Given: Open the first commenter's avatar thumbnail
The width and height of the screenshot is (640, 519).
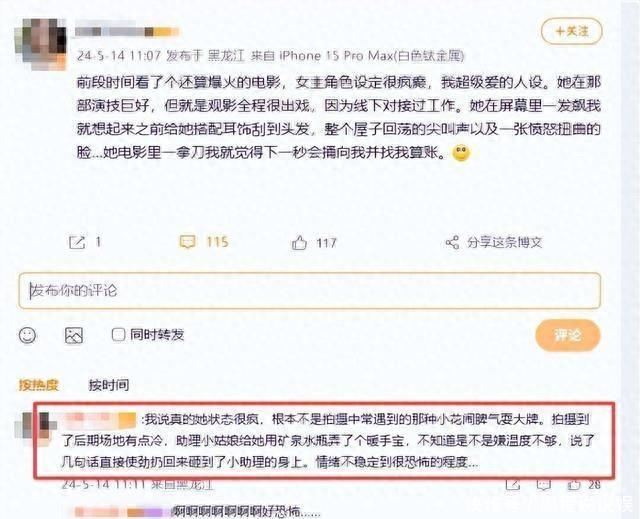Looking at the screenshot, I should tap(31, 428).
